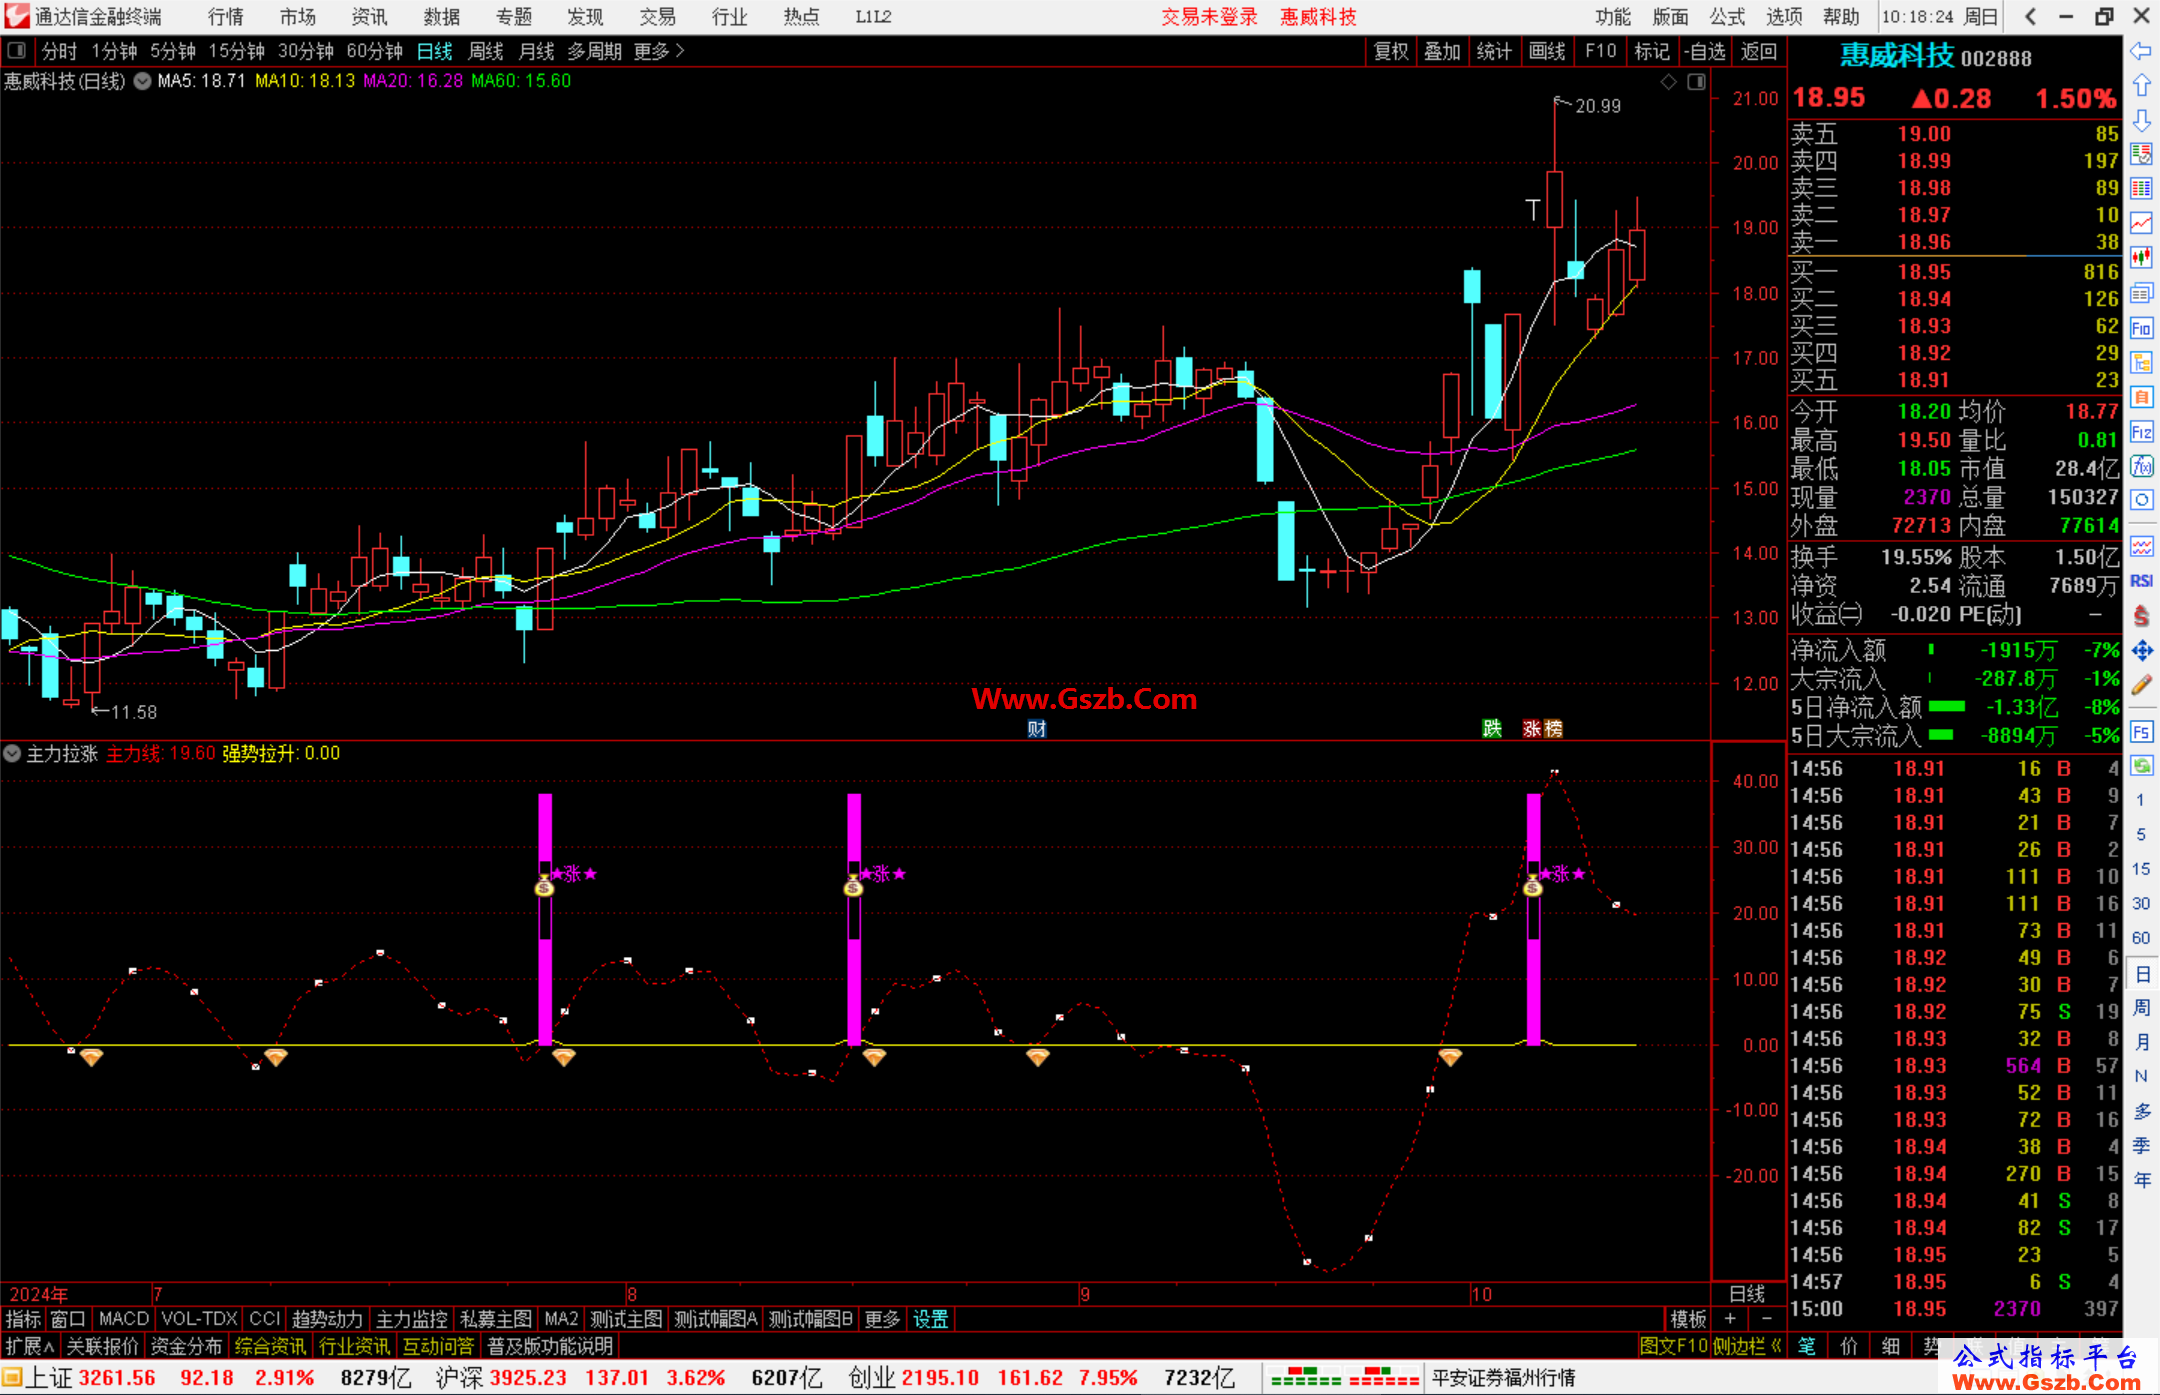Screen dimensions: 2160x1395
Task: Open the 指标 indicator menu at the bottom left
Action: (24, 1319)
